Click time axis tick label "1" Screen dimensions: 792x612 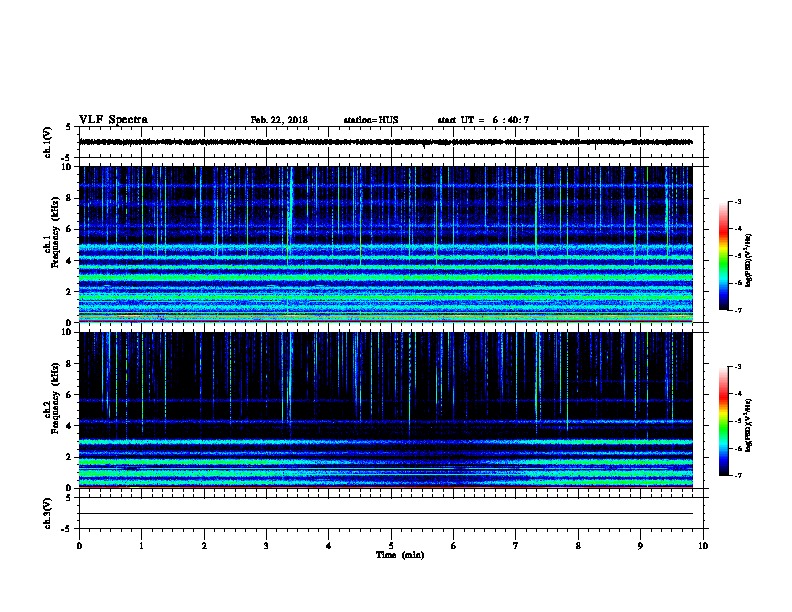click(x=141, y=546)
